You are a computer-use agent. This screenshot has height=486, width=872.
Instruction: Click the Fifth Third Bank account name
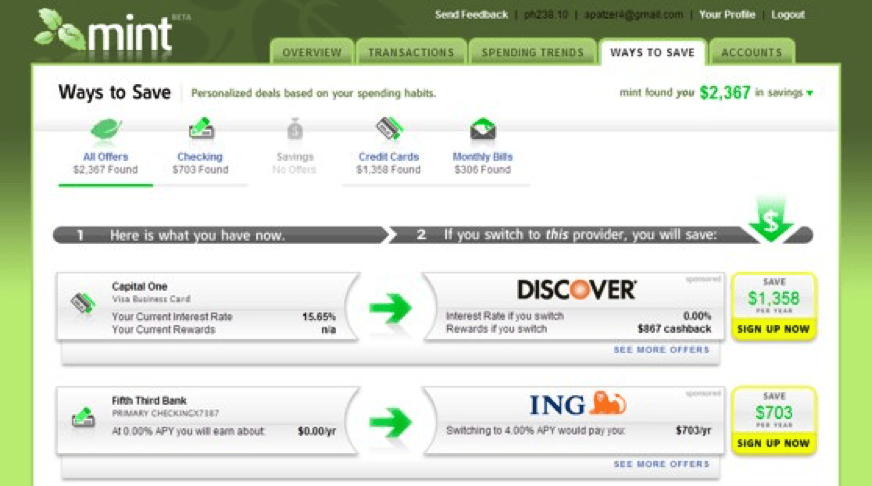pyautogui.click(x=149, y=400)
